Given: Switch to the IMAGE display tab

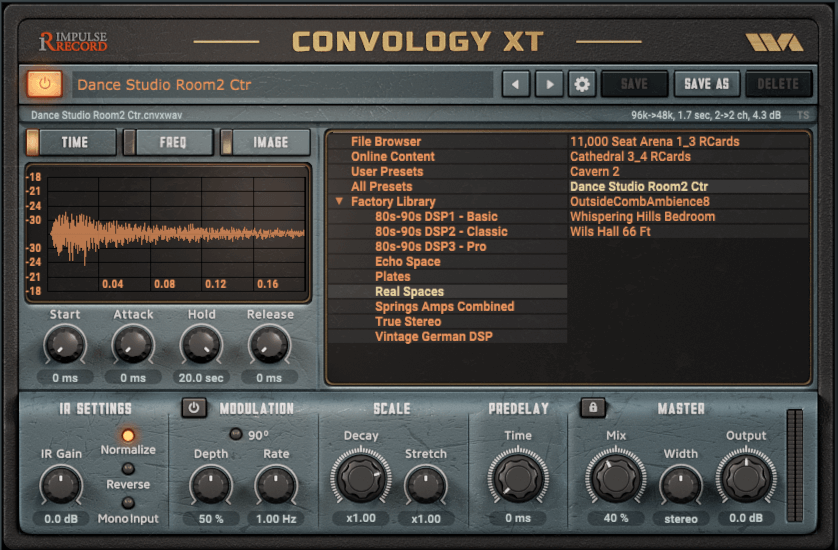Looking at the screenshot, I should pos(267,143).
